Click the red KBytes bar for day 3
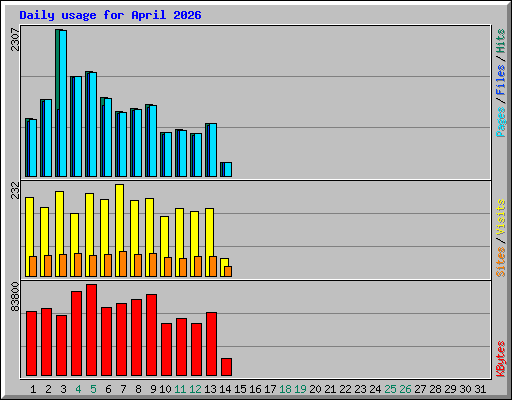This screenshot has height=400, width=512. point(61,346)
